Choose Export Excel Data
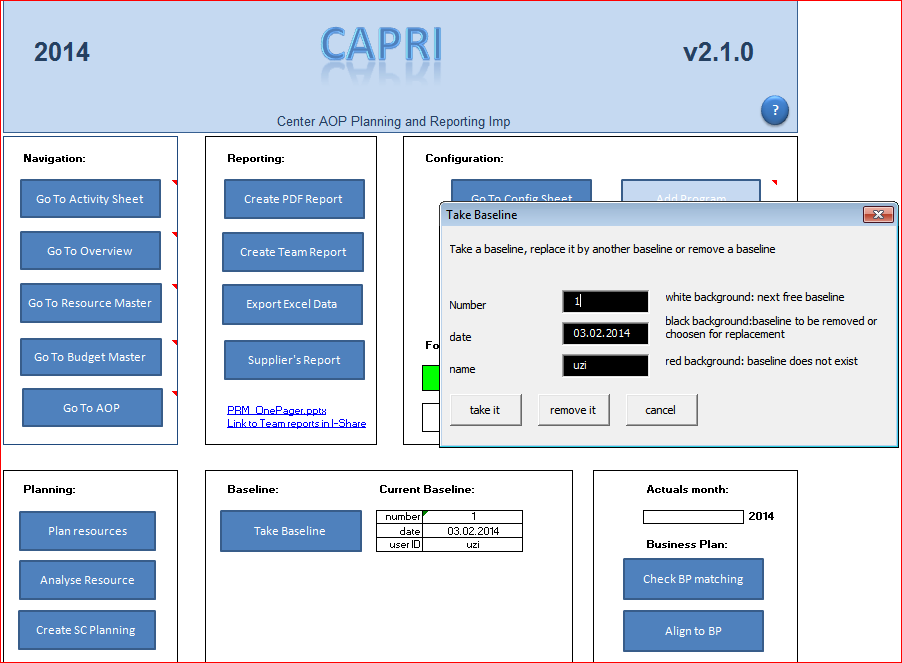The image size is (902, 663). [x=292, y=304]
